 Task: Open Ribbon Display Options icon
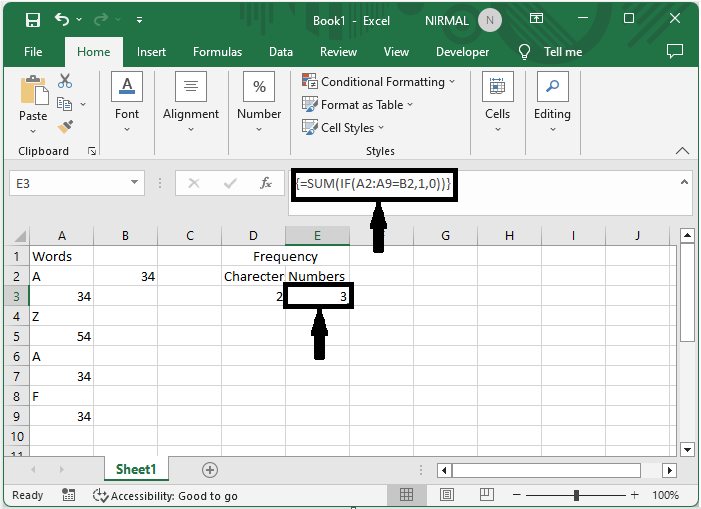point(536,18)
